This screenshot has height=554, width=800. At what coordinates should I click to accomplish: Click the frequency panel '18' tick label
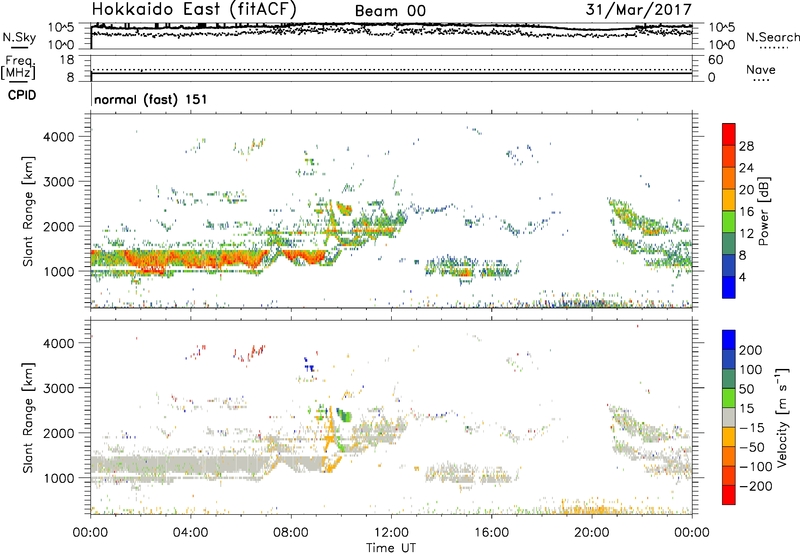click(67, 60)
